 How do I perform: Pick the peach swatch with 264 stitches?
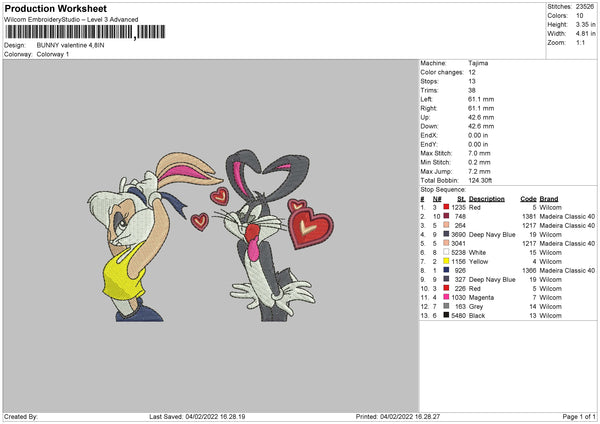click(446, 225)
